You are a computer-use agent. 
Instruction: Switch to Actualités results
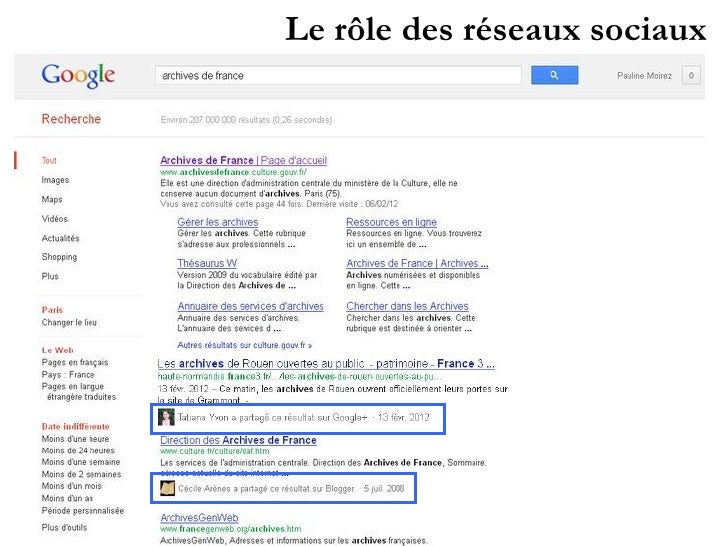click(x=60, y=238)
